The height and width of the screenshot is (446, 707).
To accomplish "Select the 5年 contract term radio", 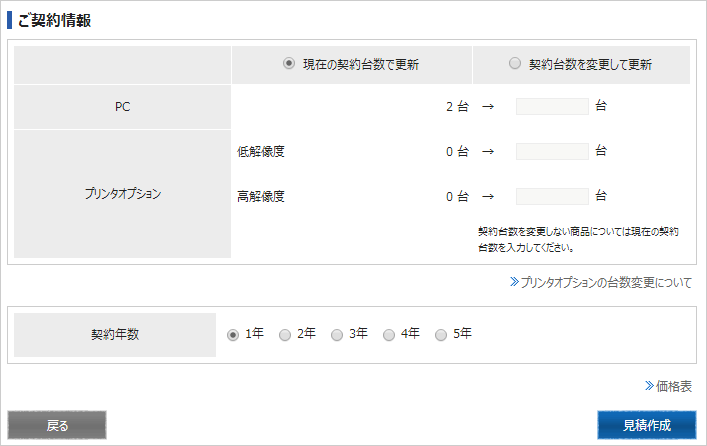I will (441, 335).
